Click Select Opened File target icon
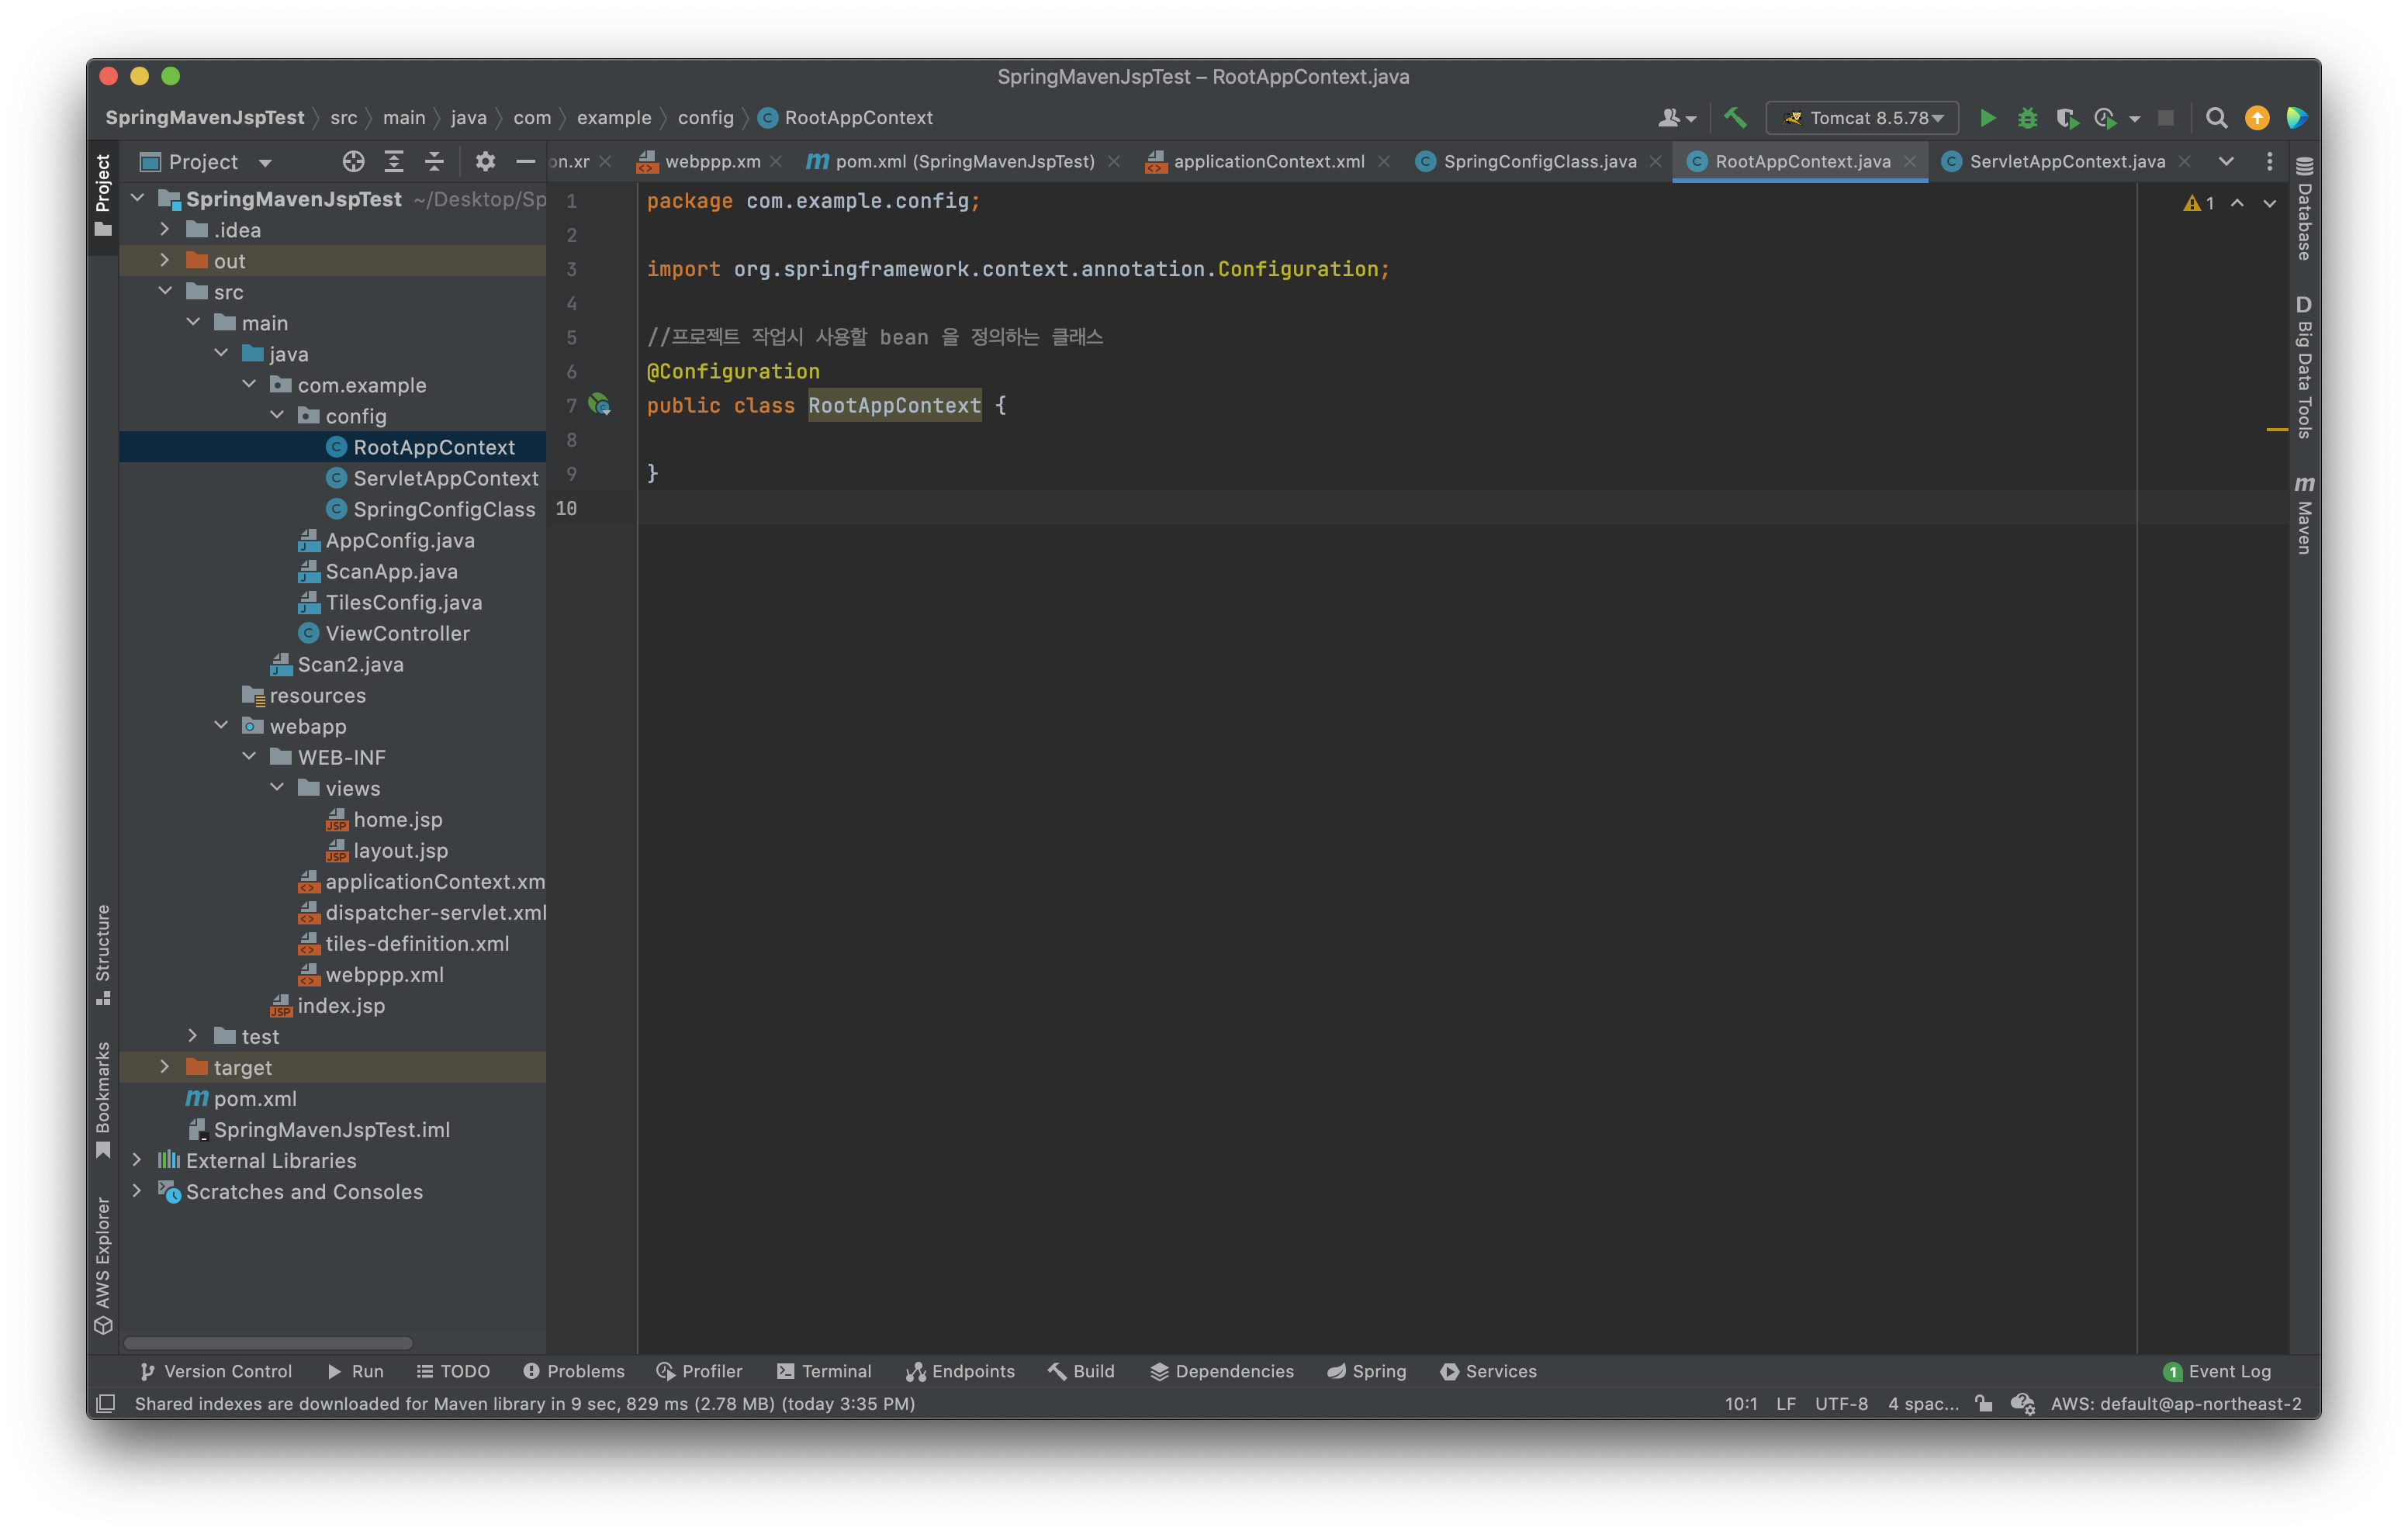Viewport: 2408px width, 1534px height. click(353, 162)
